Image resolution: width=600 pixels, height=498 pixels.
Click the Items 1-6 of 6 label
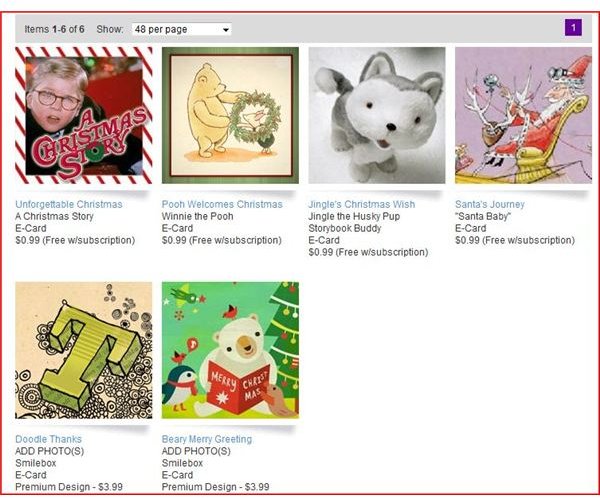click(x=54, y=29)
